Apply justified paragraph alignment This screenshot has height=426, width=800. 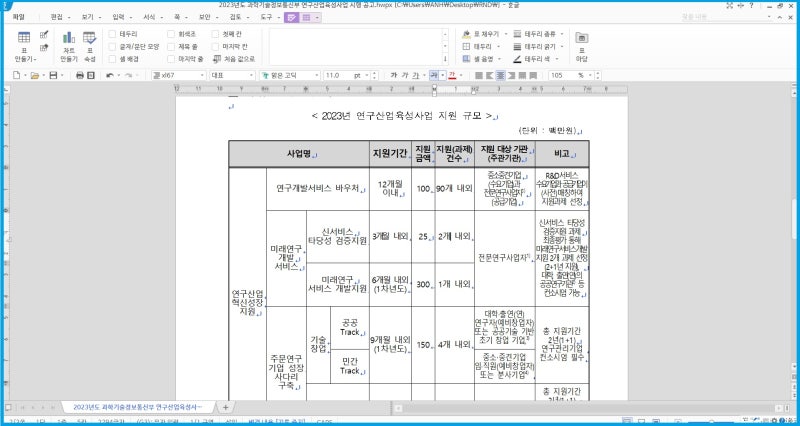click(x=479, y=76)
